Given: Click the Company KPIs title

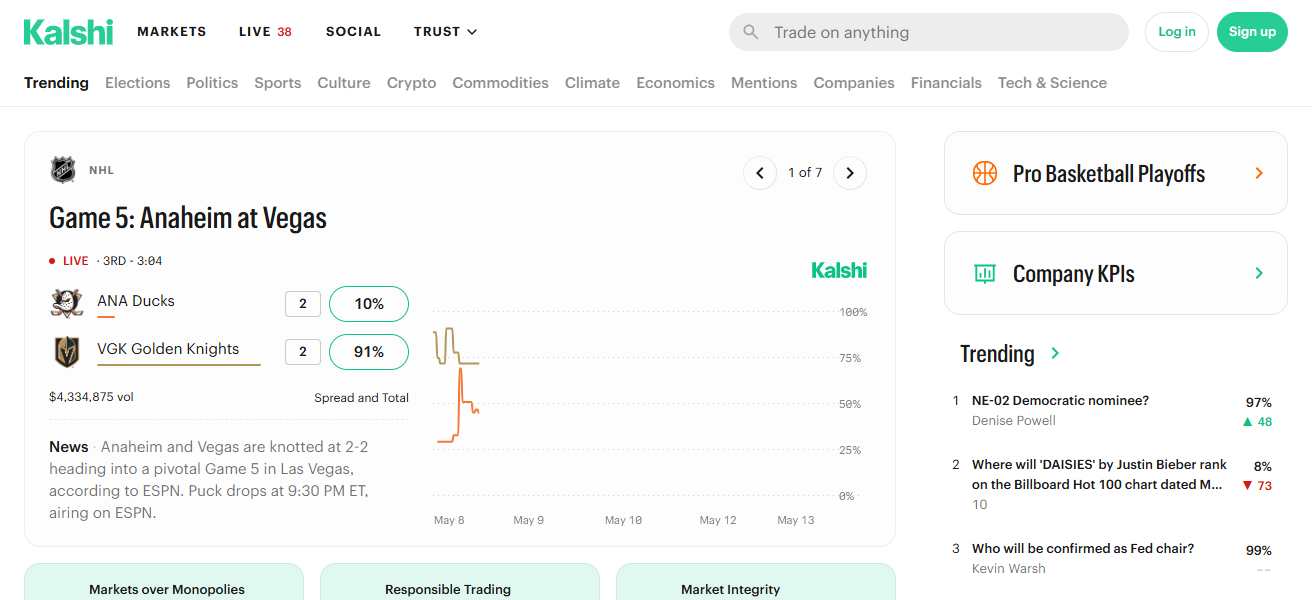Looking at the screenshot, I should point(1074,274).
